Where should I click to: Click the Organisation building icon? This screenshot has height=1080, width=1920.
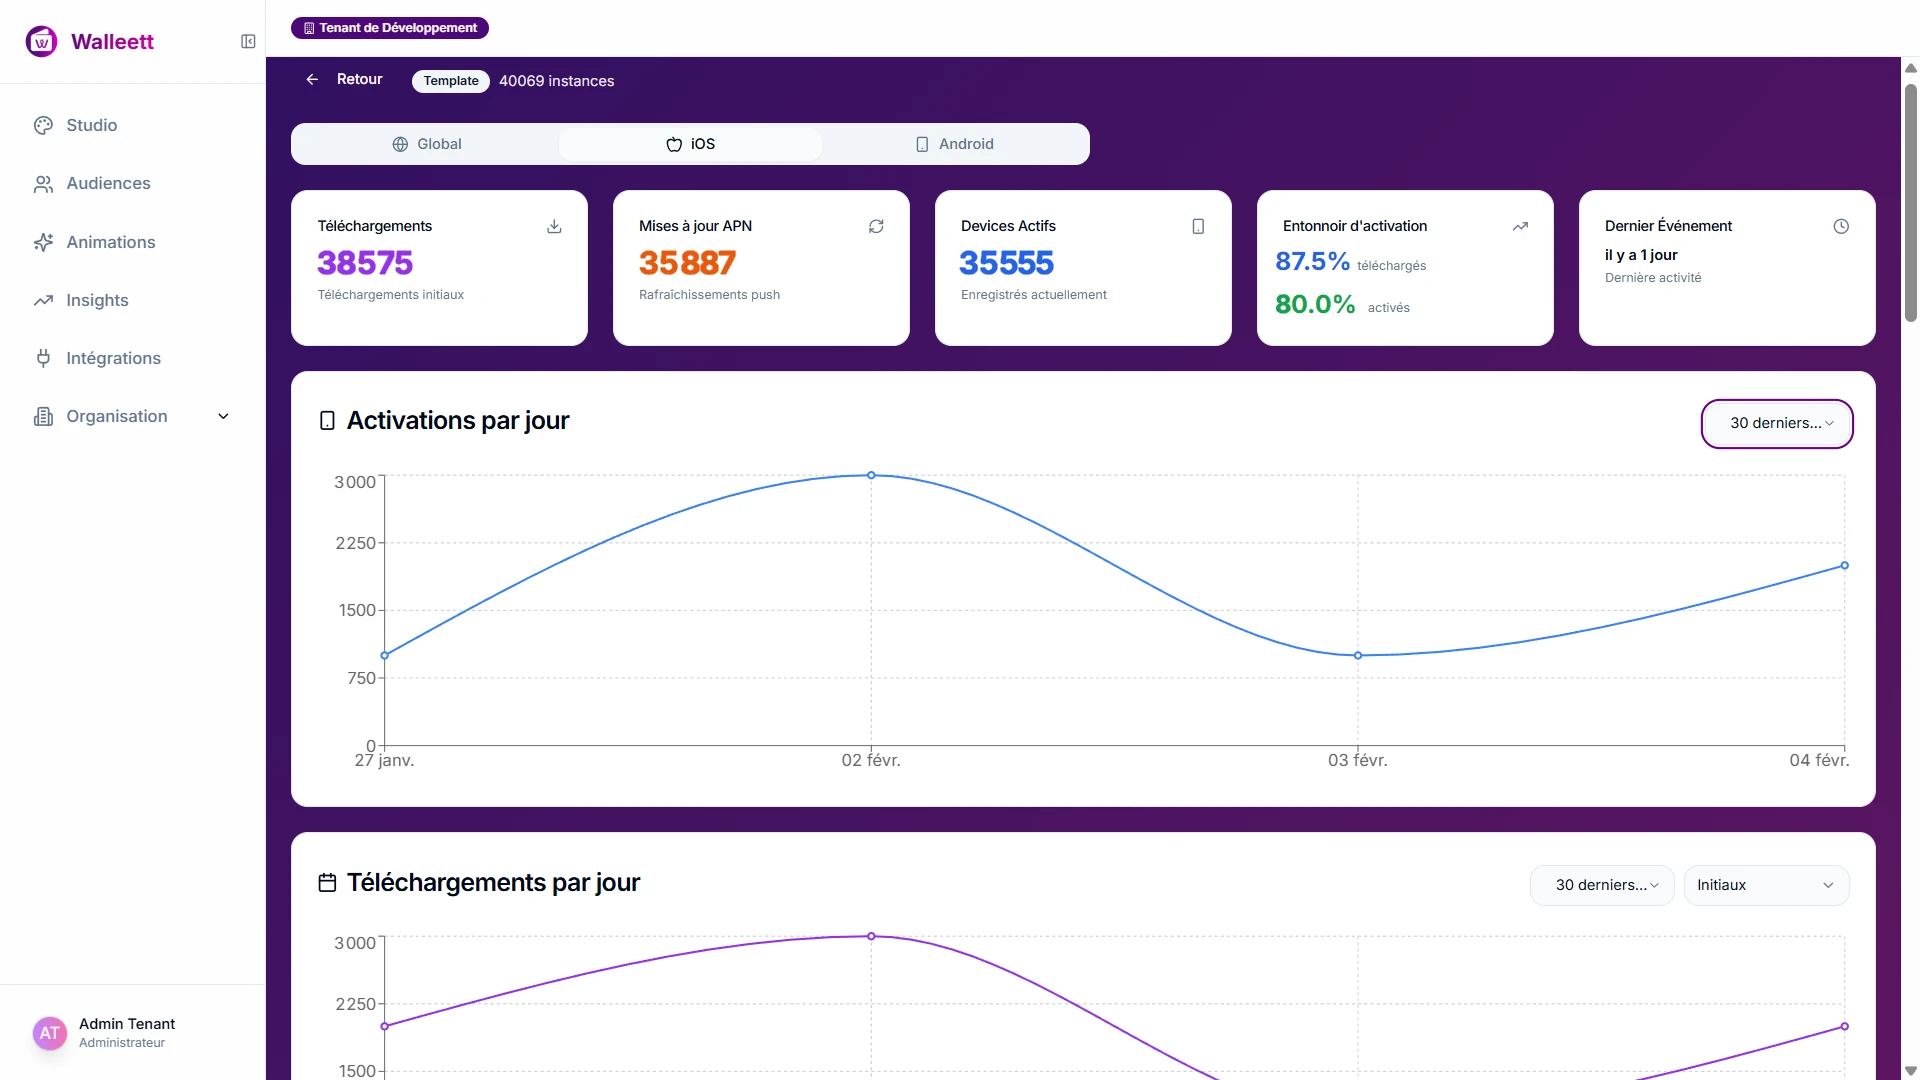[43, 416]
